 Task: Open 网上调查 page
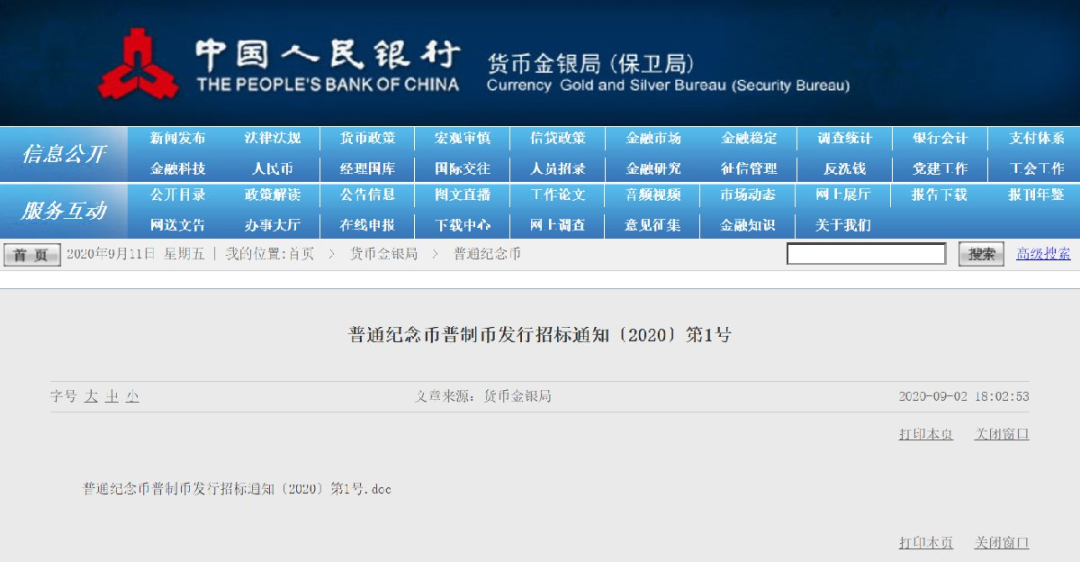(558, 225)
